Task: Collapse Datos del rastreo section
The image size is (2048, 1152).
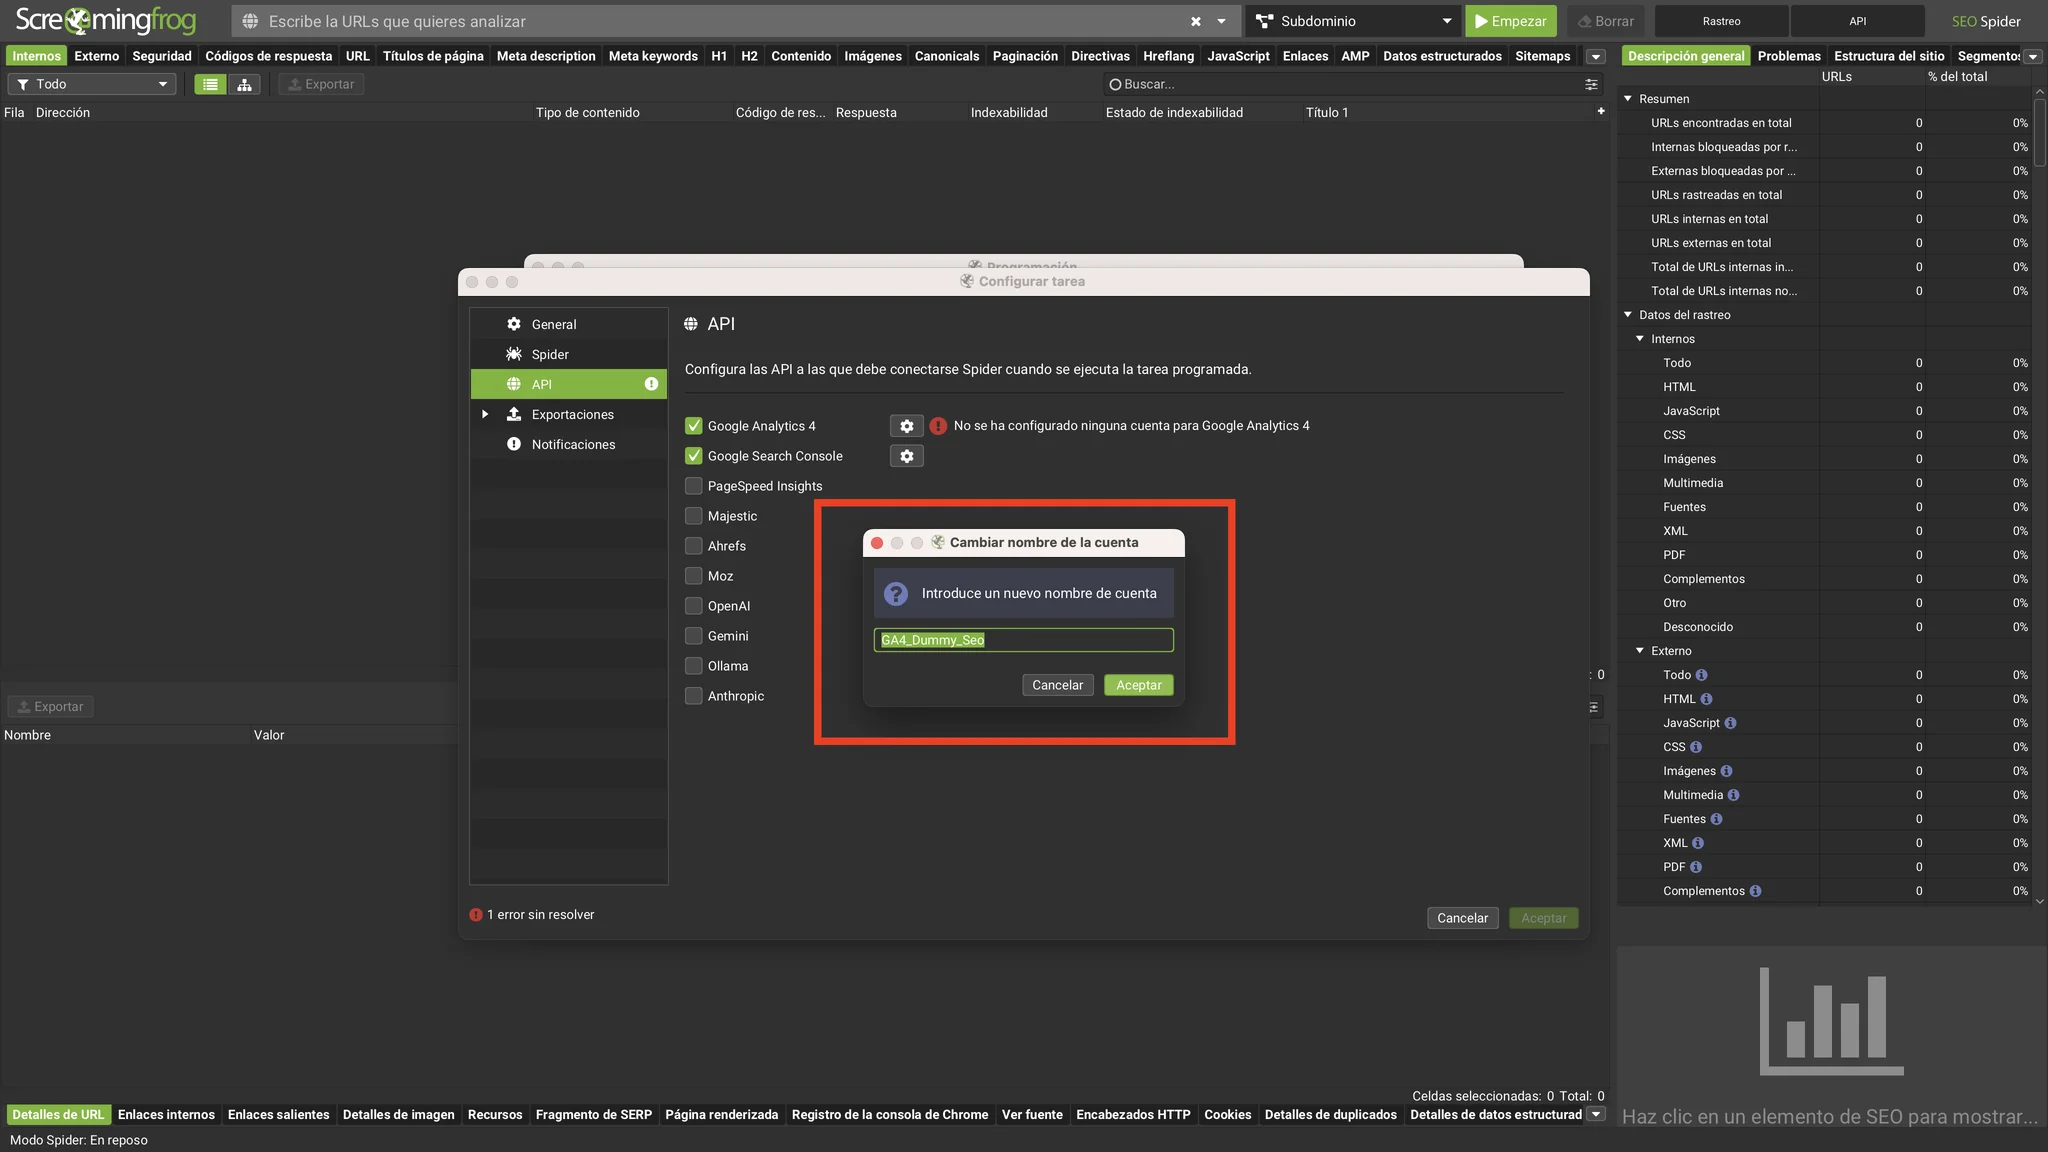Action: coord(1628,314)
